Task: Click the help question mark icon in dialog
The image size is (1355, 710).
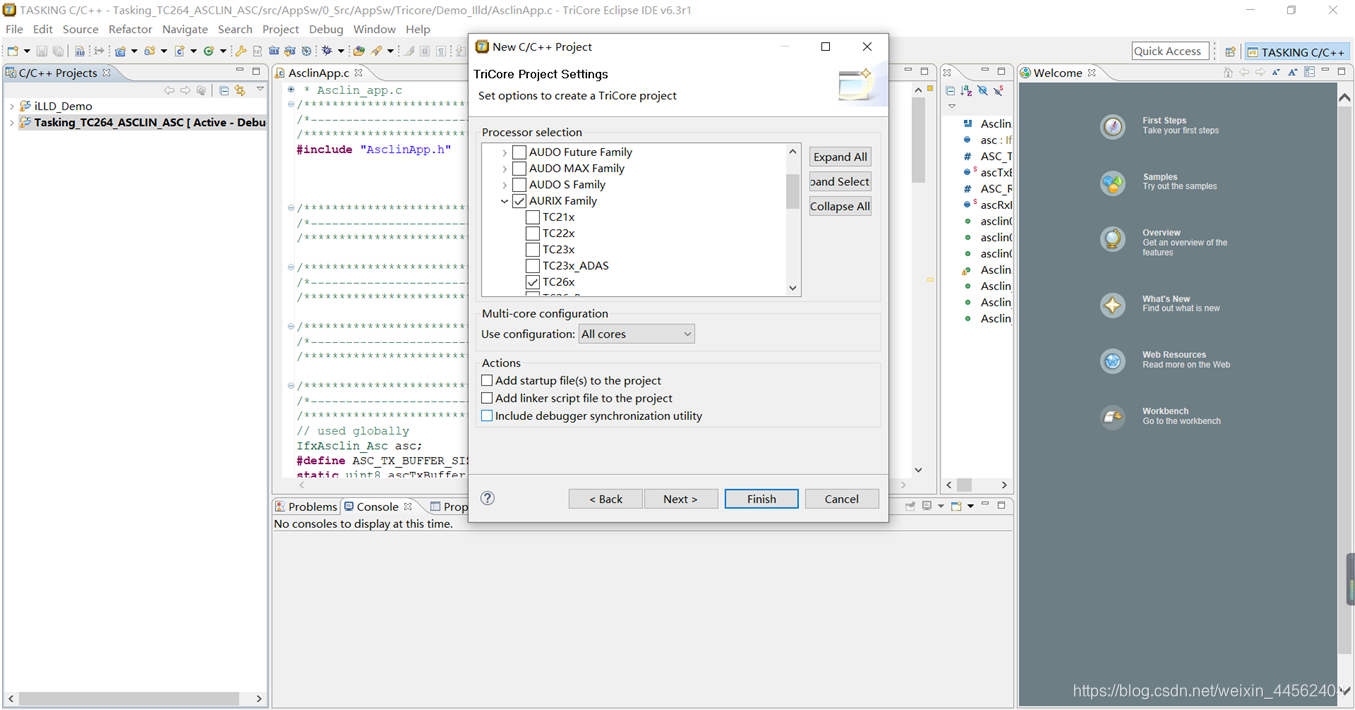Action: [488, 498]
